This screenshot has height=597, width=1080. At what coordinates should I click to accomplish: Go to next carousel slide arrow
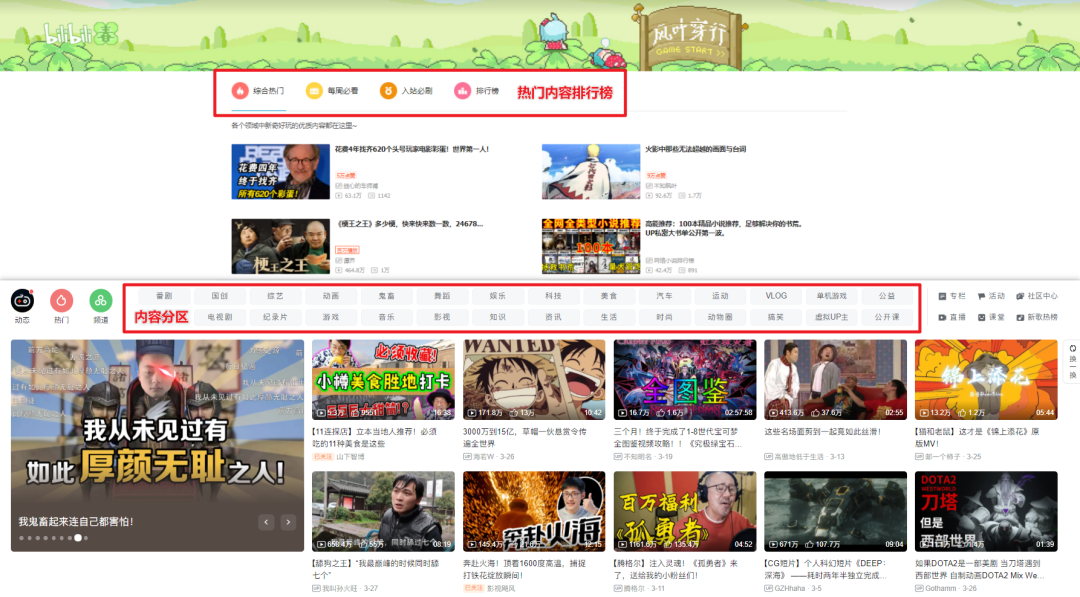pos(288,522)
